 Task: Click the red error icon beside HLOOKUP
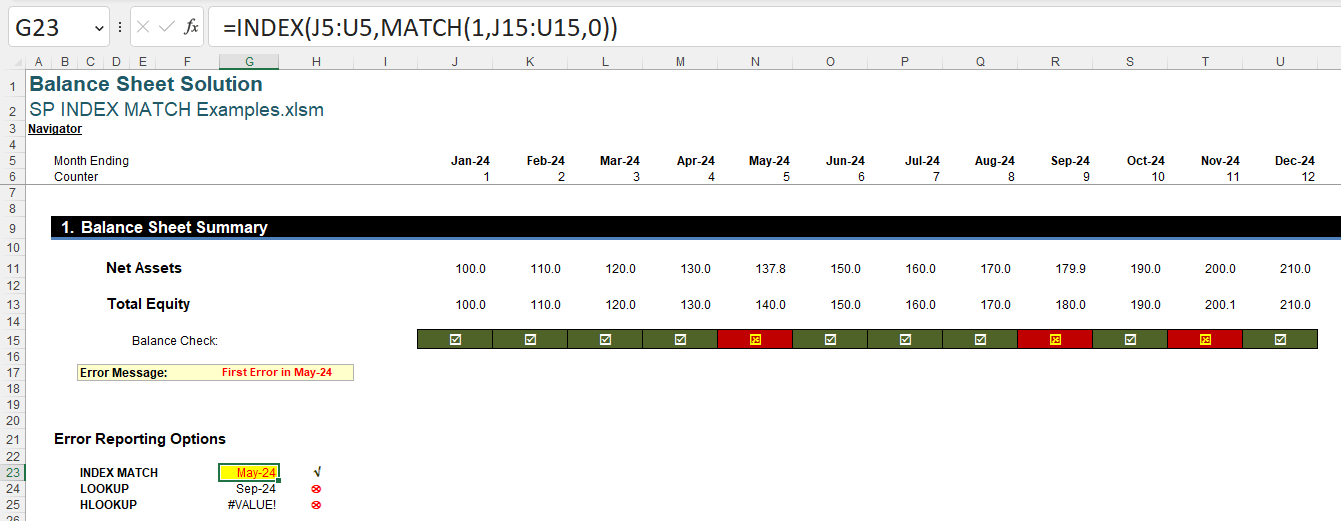(316, 505)
